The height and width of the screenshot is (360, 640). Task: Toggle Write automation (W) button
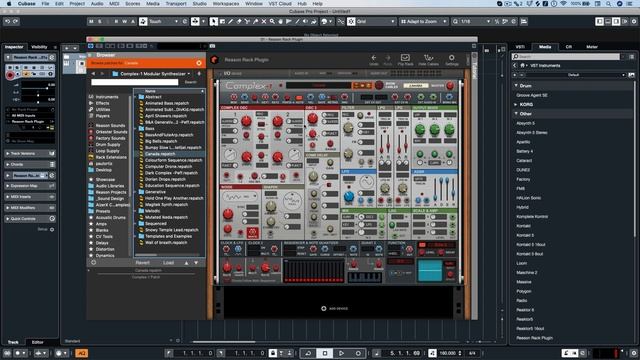124,21
